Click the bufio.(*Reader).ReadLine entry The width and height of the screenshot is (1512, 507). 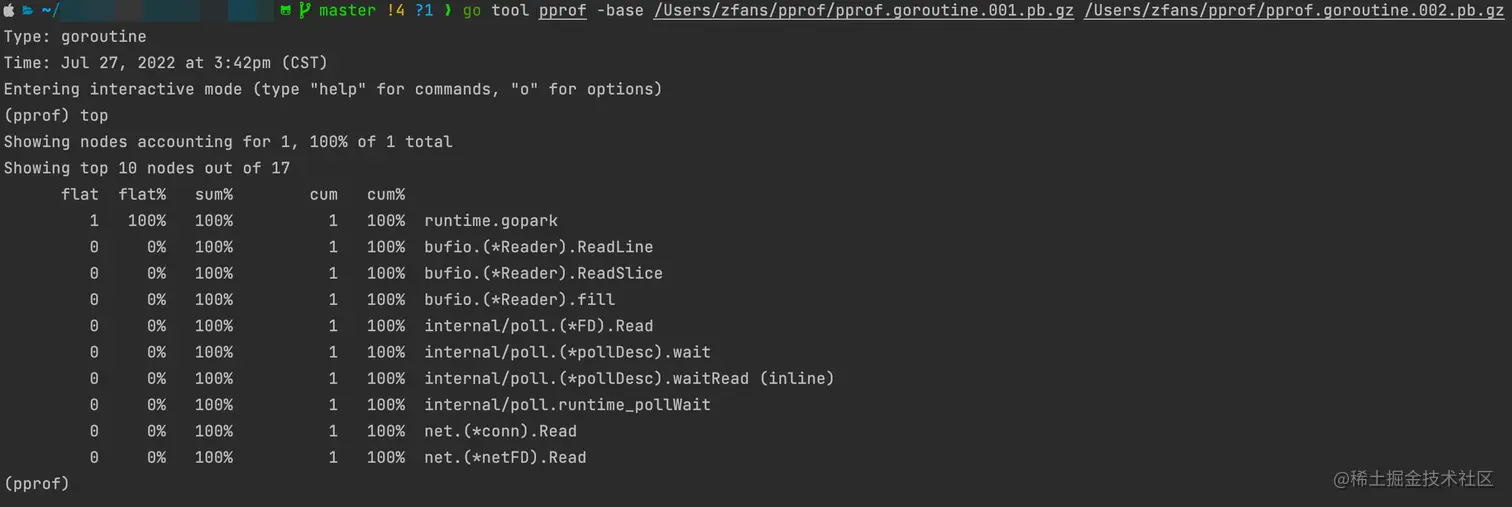(x=538, y=247)
